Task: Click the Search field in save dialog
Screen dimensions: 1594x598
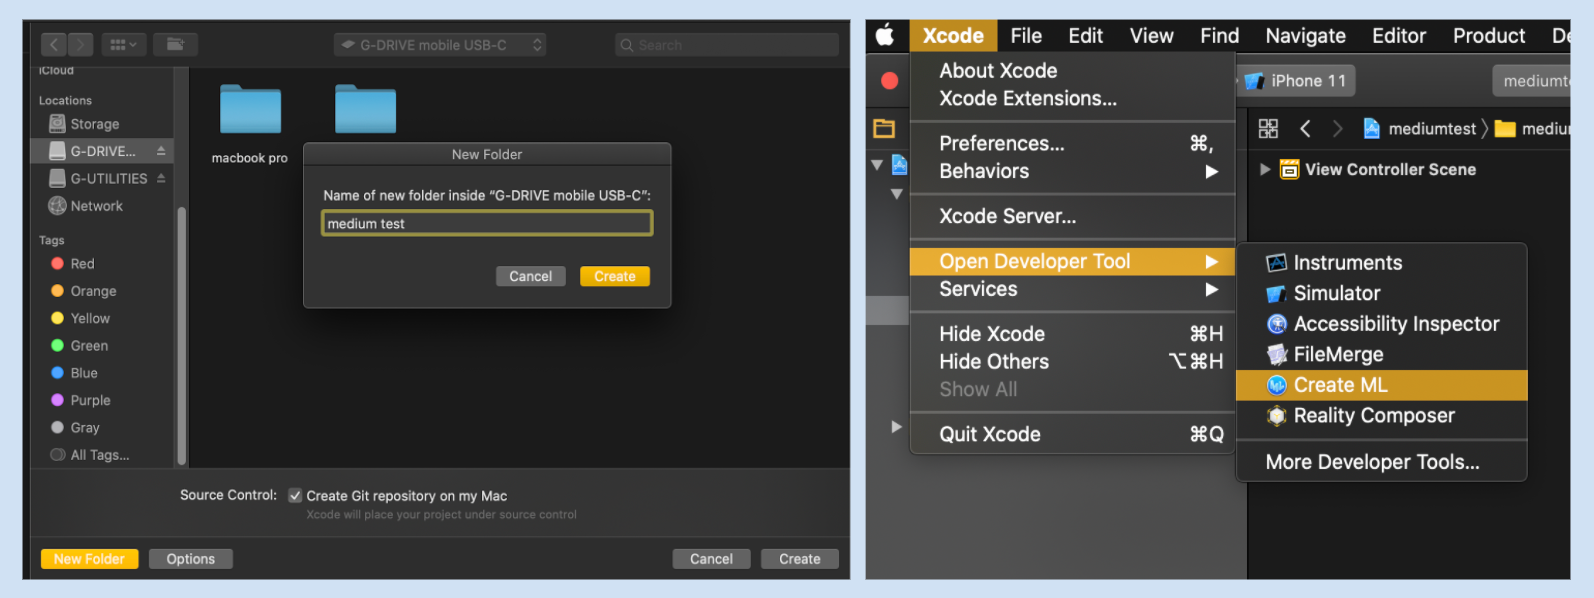Action: point(727,45)
